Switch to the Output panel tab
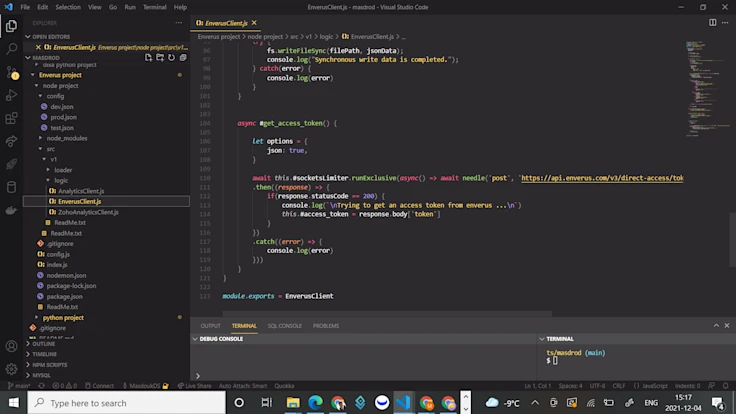 (x=210, y=325)
